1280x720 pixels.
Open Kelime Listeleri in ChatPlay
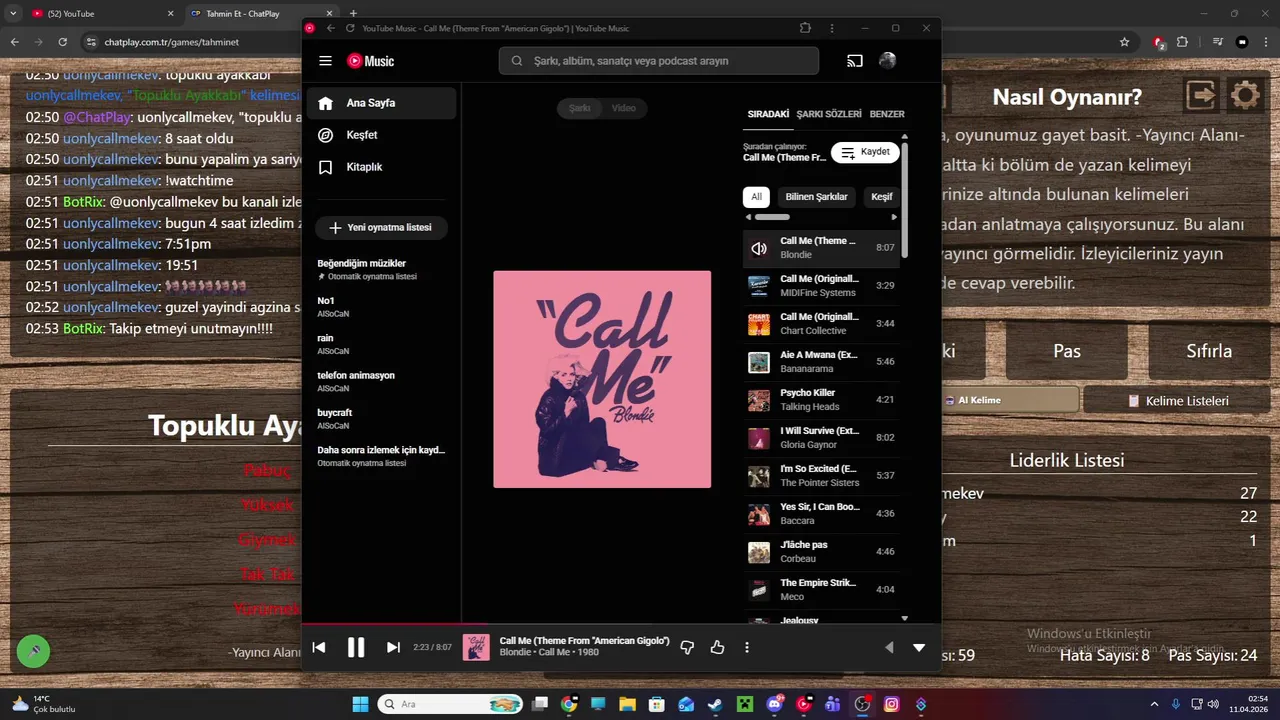coord(1177,400)
